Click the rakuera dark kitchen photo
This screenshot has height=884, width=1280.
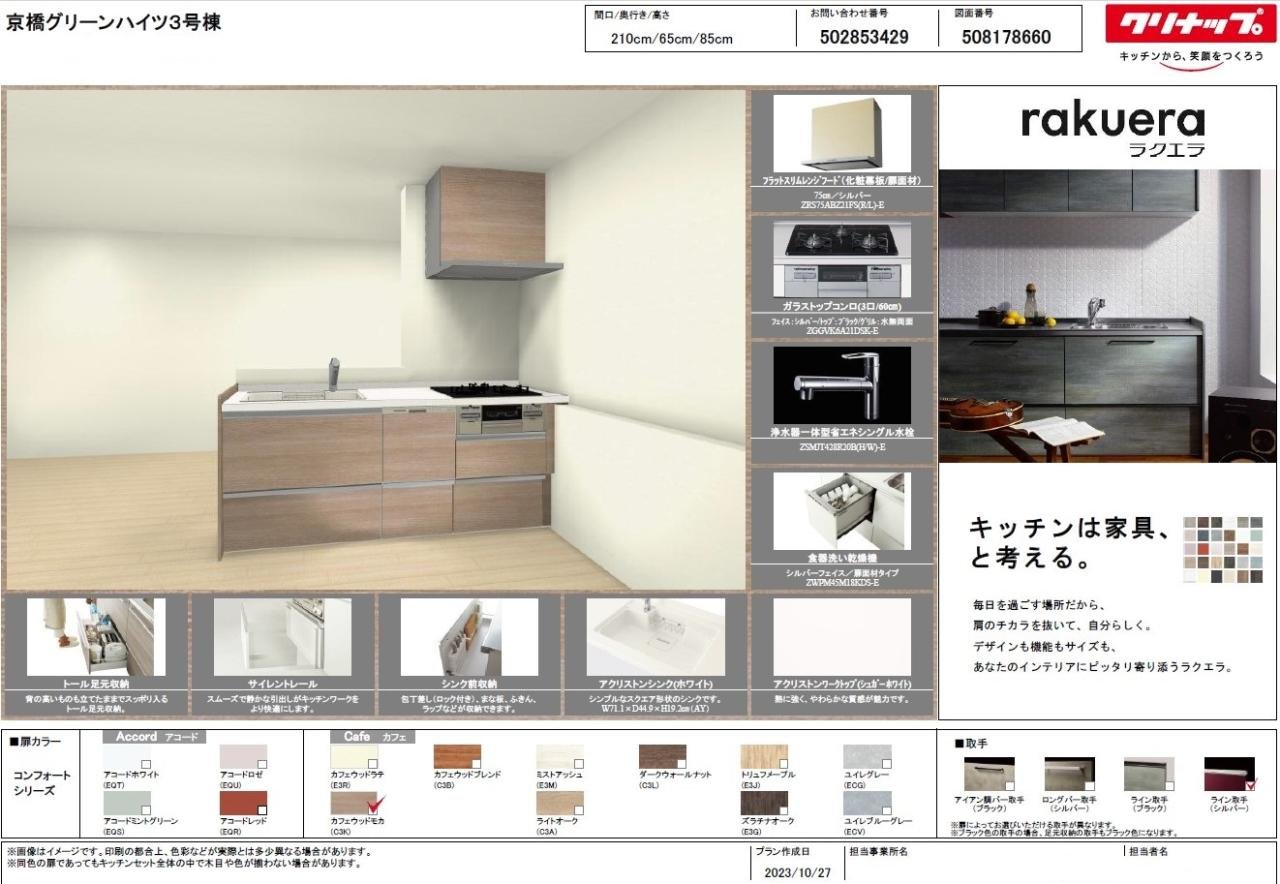1108,315
